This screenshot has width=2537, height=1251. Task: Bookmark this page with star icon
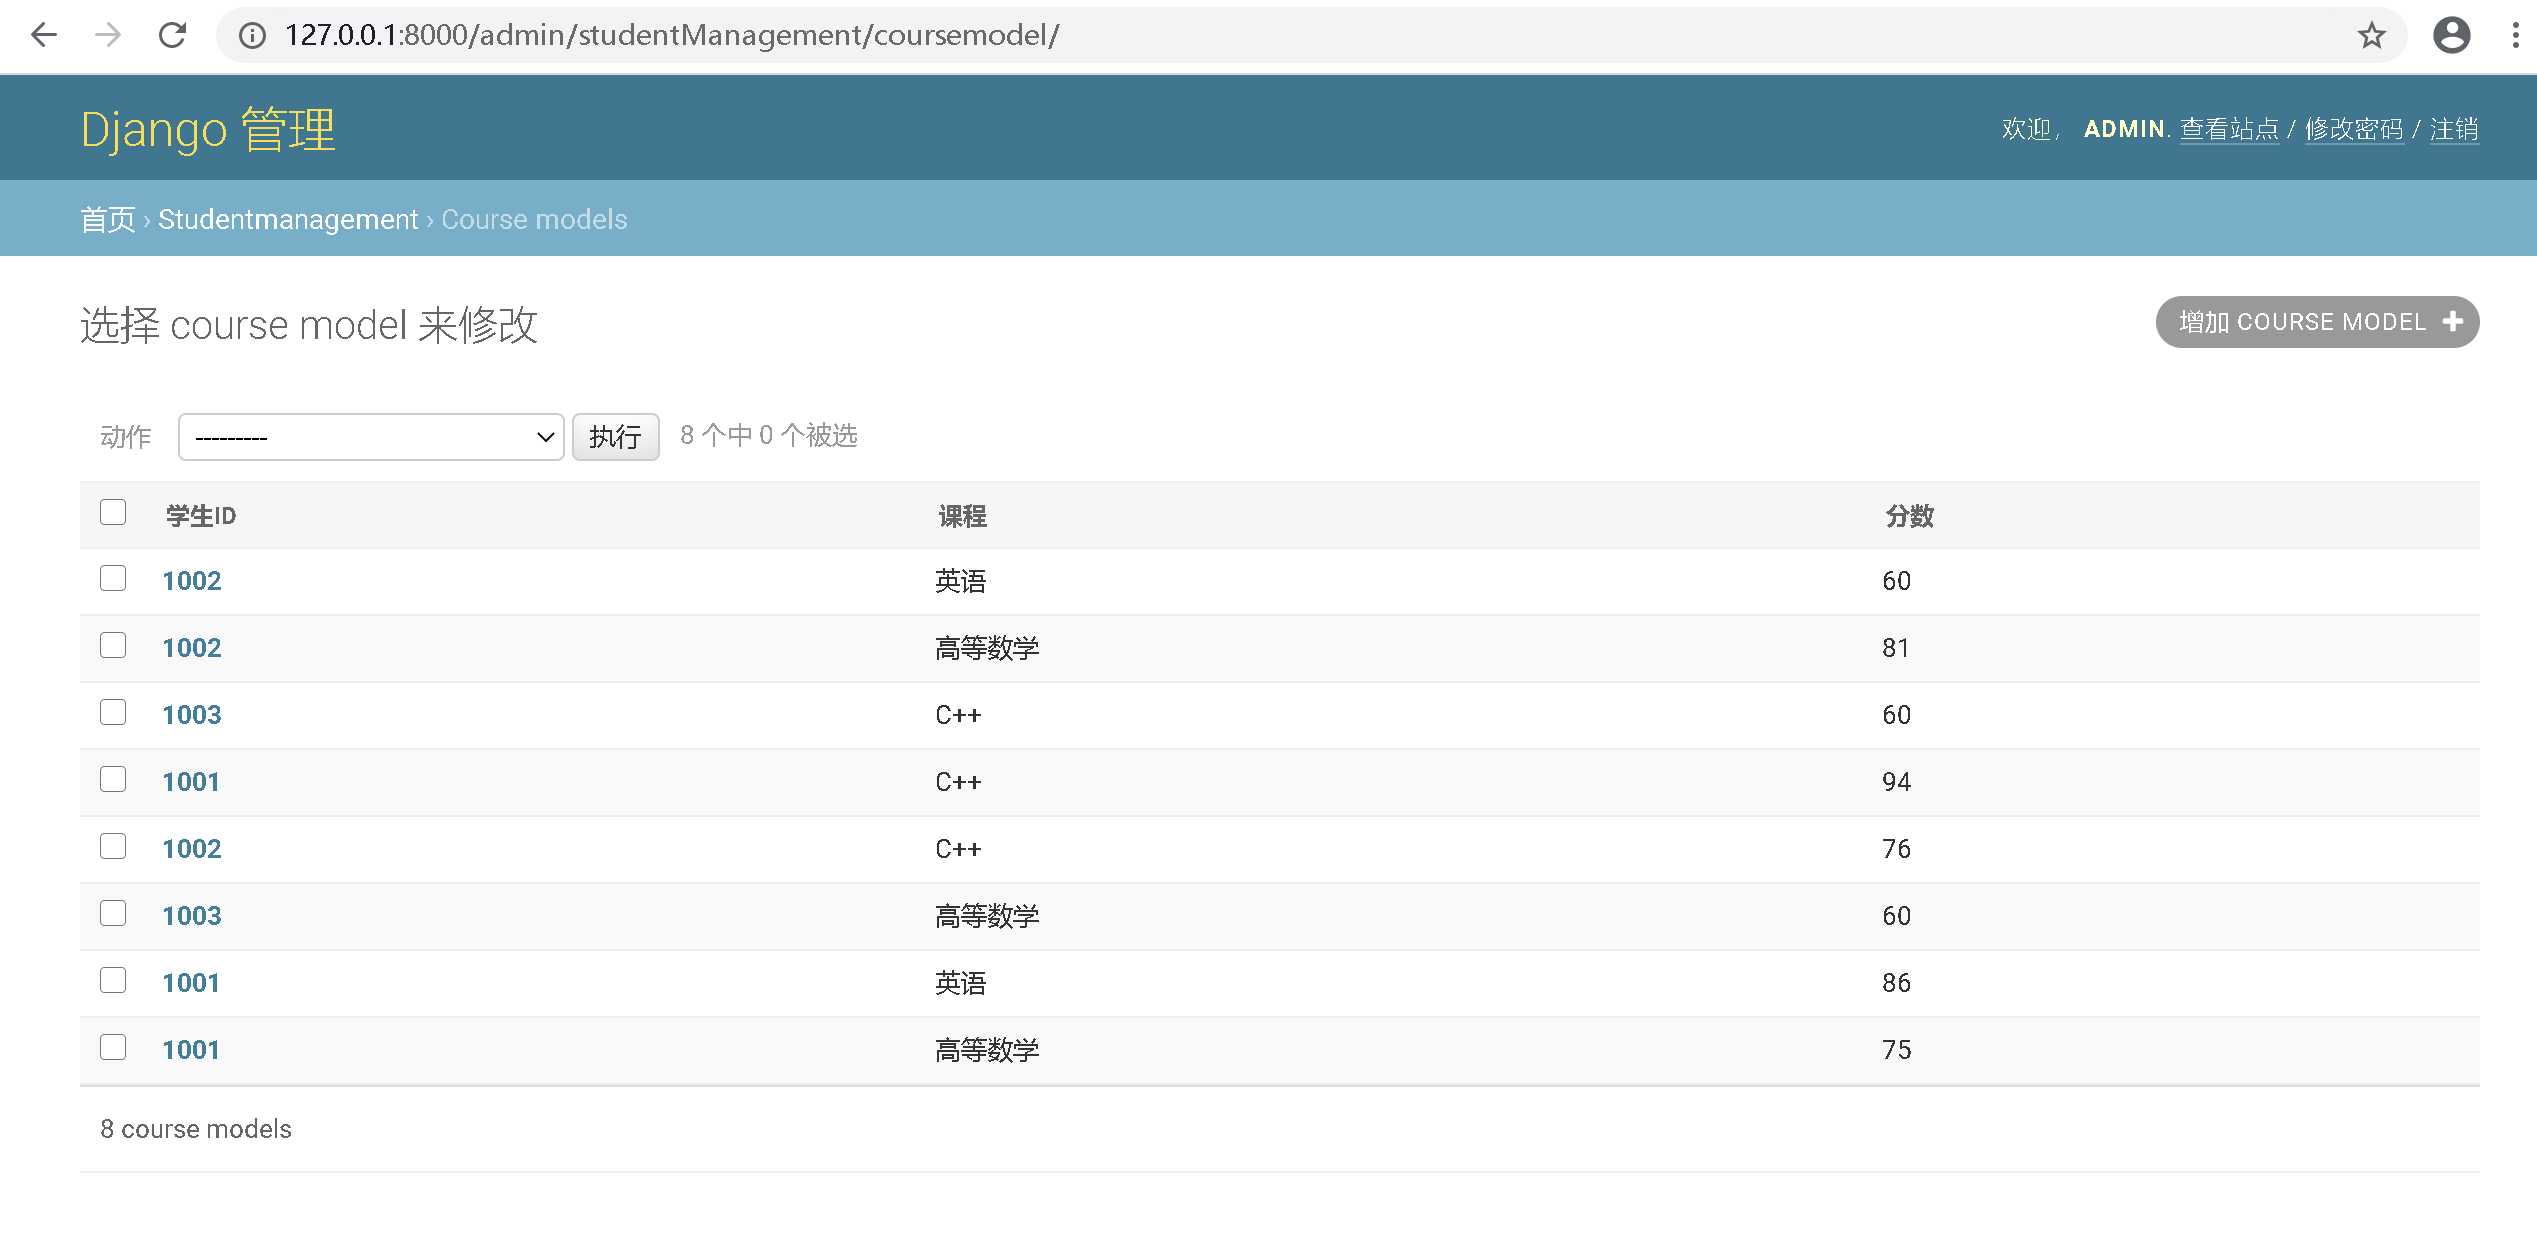[x=2371, y=36]
